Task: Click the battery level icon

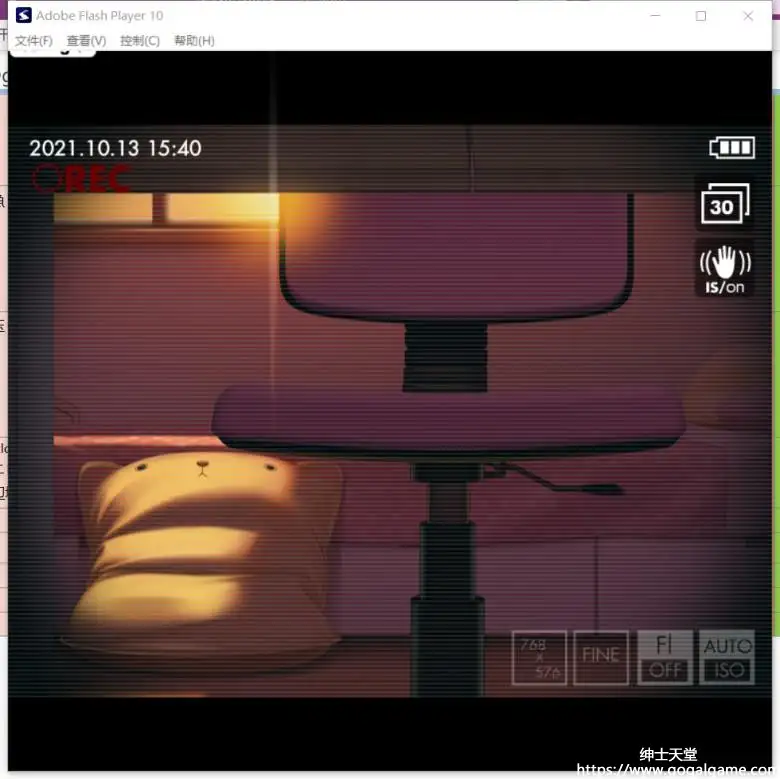Action: (x=732, y=148)
